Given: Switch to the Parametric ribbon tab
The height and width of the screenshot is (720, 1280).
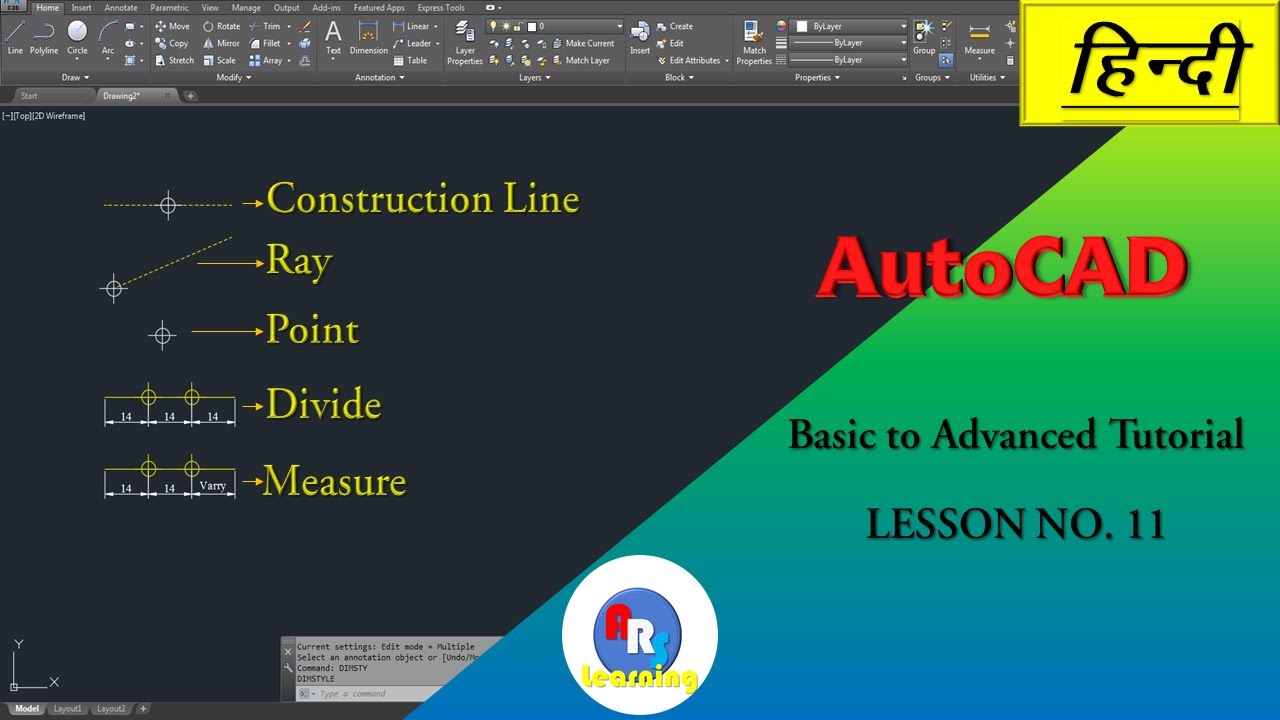Looking at the screenshot, I should pyautogui.click(x=169, y=7).
